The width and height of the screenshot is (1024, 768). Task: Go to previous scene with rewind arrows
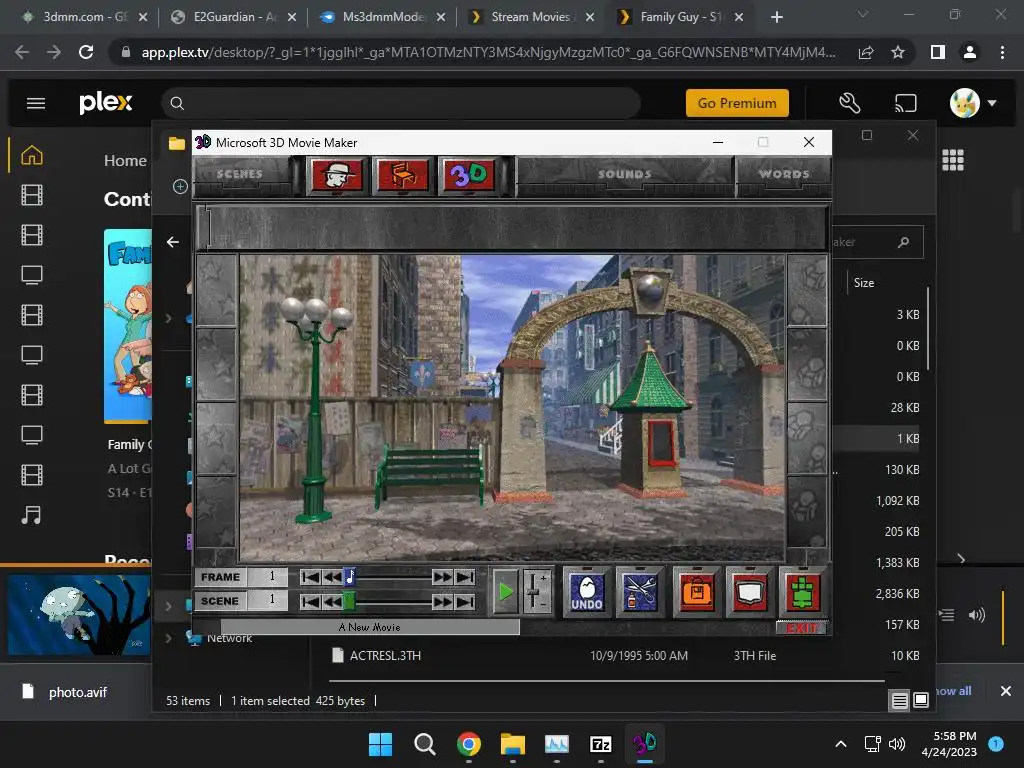(x=332, y=601)
